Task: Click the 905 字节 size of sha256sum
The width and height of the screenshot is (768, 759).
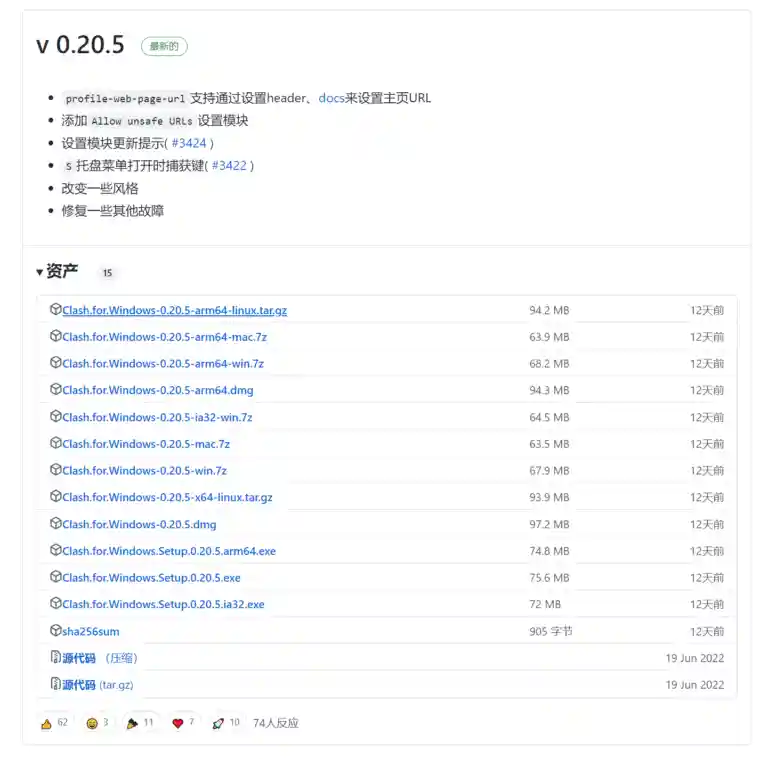Action: 551,631
